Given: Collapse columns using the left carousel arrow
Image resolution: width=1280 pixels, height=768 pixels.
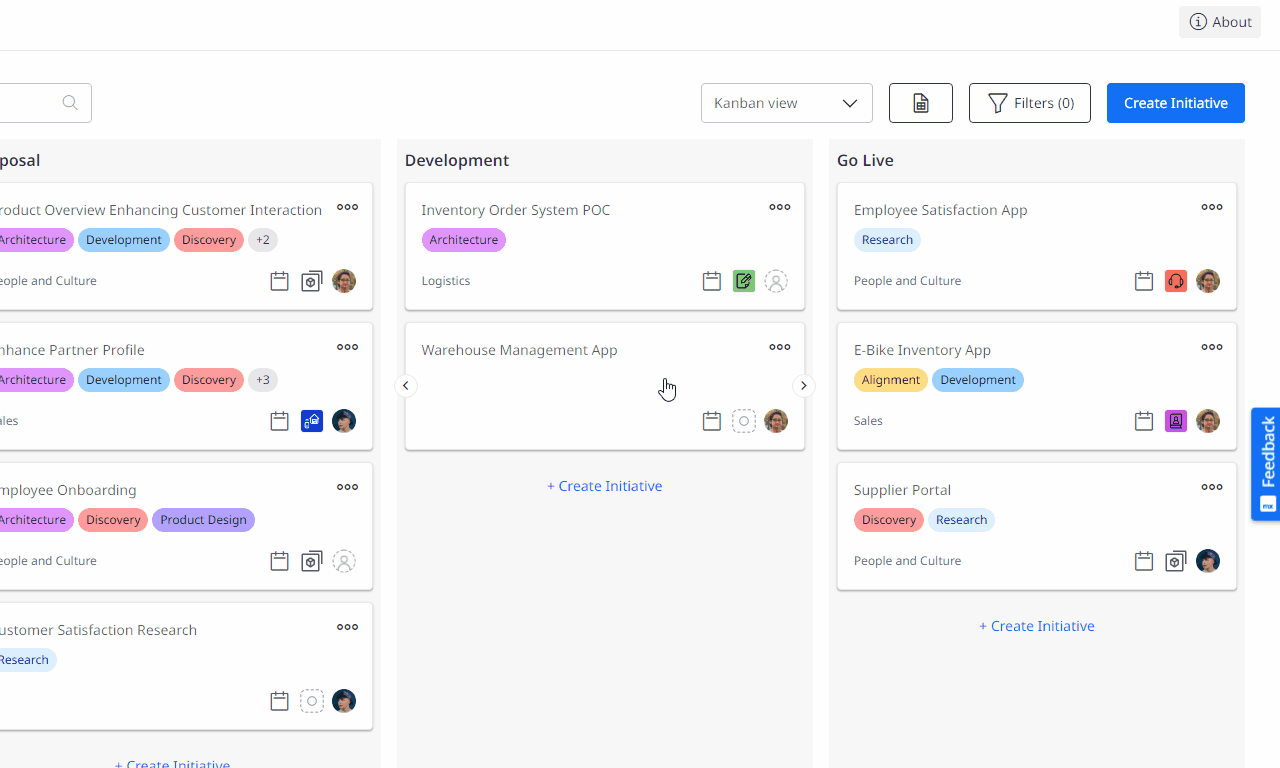Looking at the screenshot, I should pyautogui.click(x=406, y=385).
